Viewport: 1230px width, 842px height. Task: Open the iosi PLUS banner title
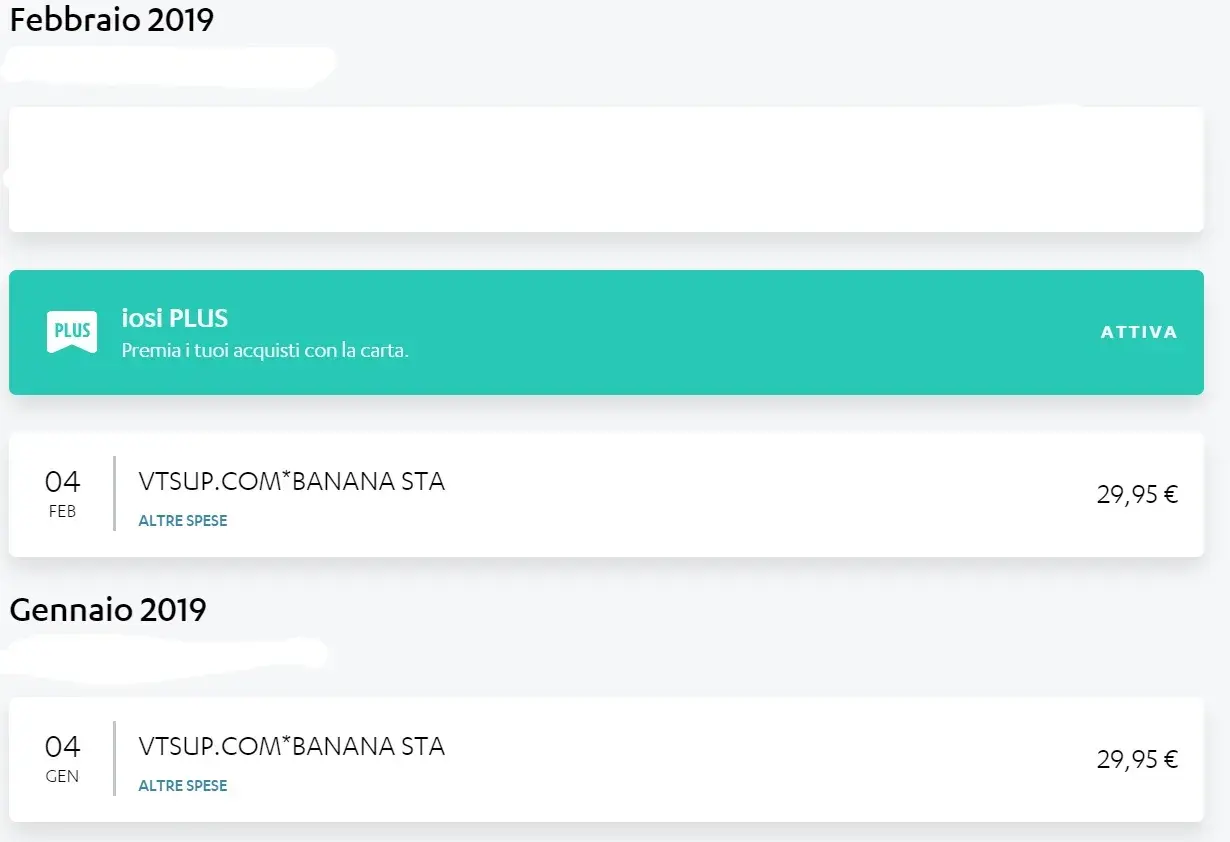coord(175,319)
